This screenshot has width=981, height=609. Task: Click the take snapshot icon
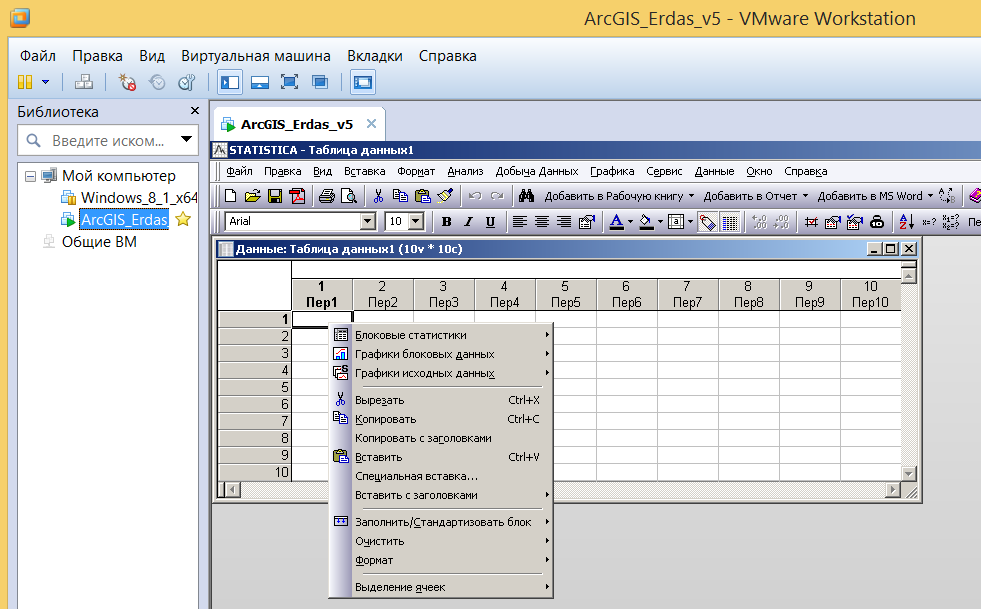pyautogui.click(x=127, y=82)
